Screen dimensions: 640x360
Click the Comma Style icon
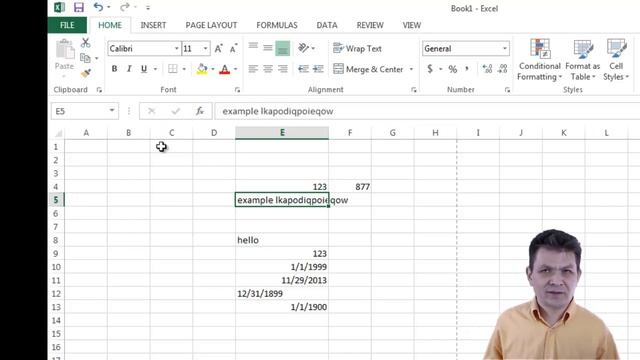click(467, 69)
